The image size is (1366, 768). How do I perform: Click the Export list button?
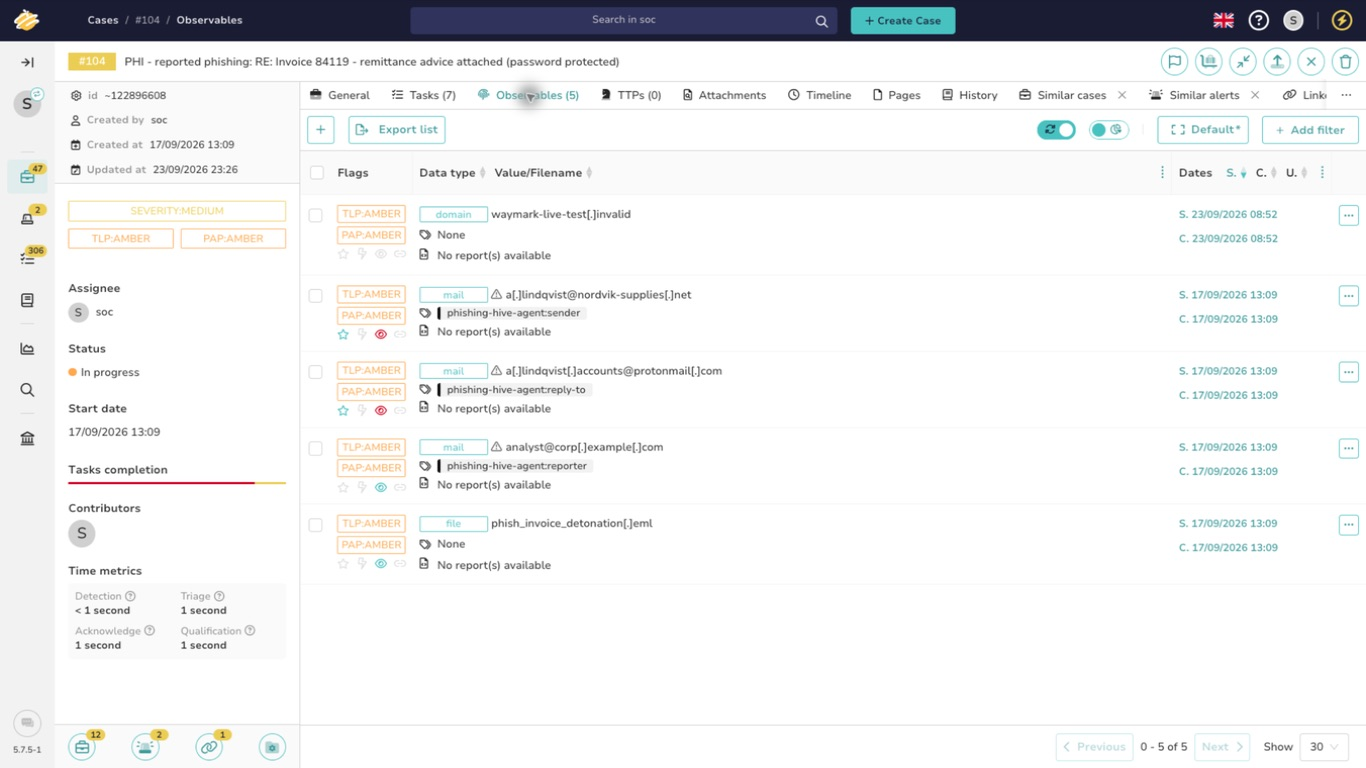(x=397, y=129)
